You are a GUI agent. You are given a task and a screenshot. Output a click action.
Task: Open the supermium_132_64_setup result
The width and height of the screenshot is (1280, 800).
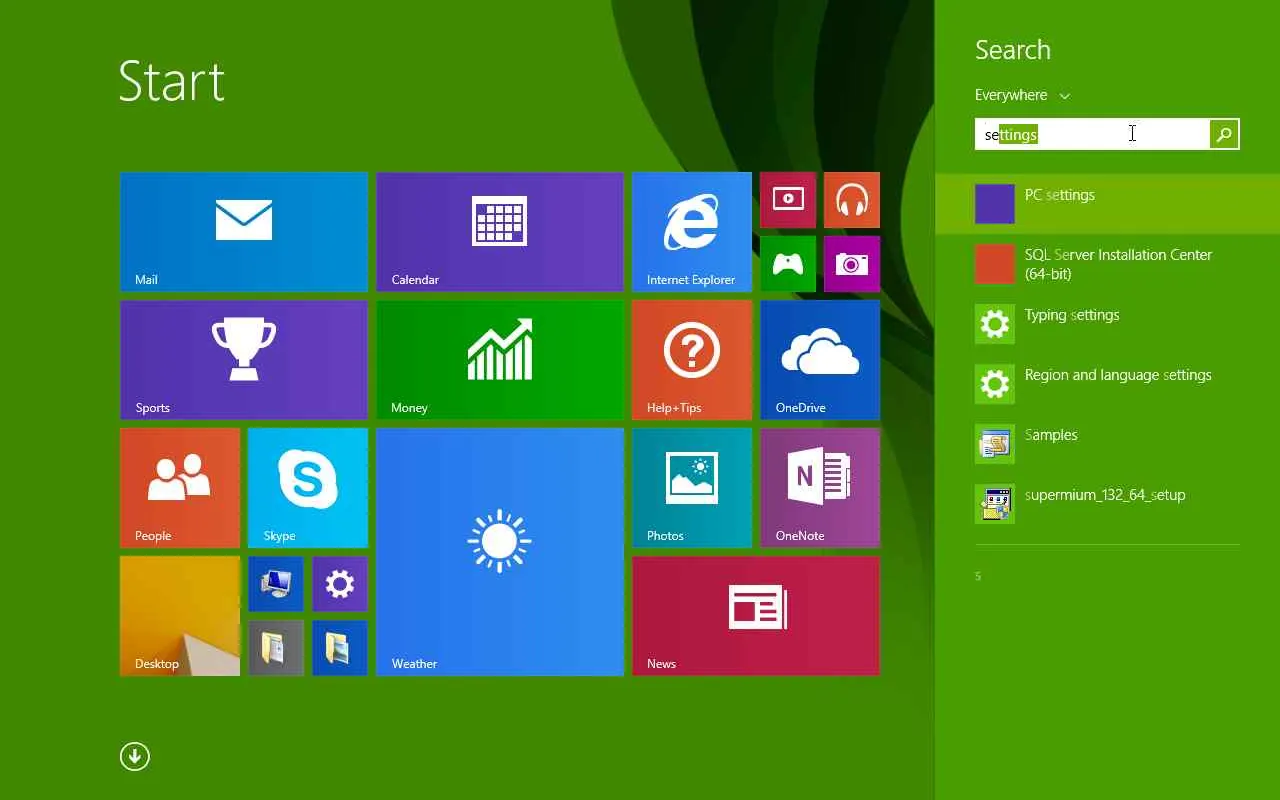(x=1107, y=504)
